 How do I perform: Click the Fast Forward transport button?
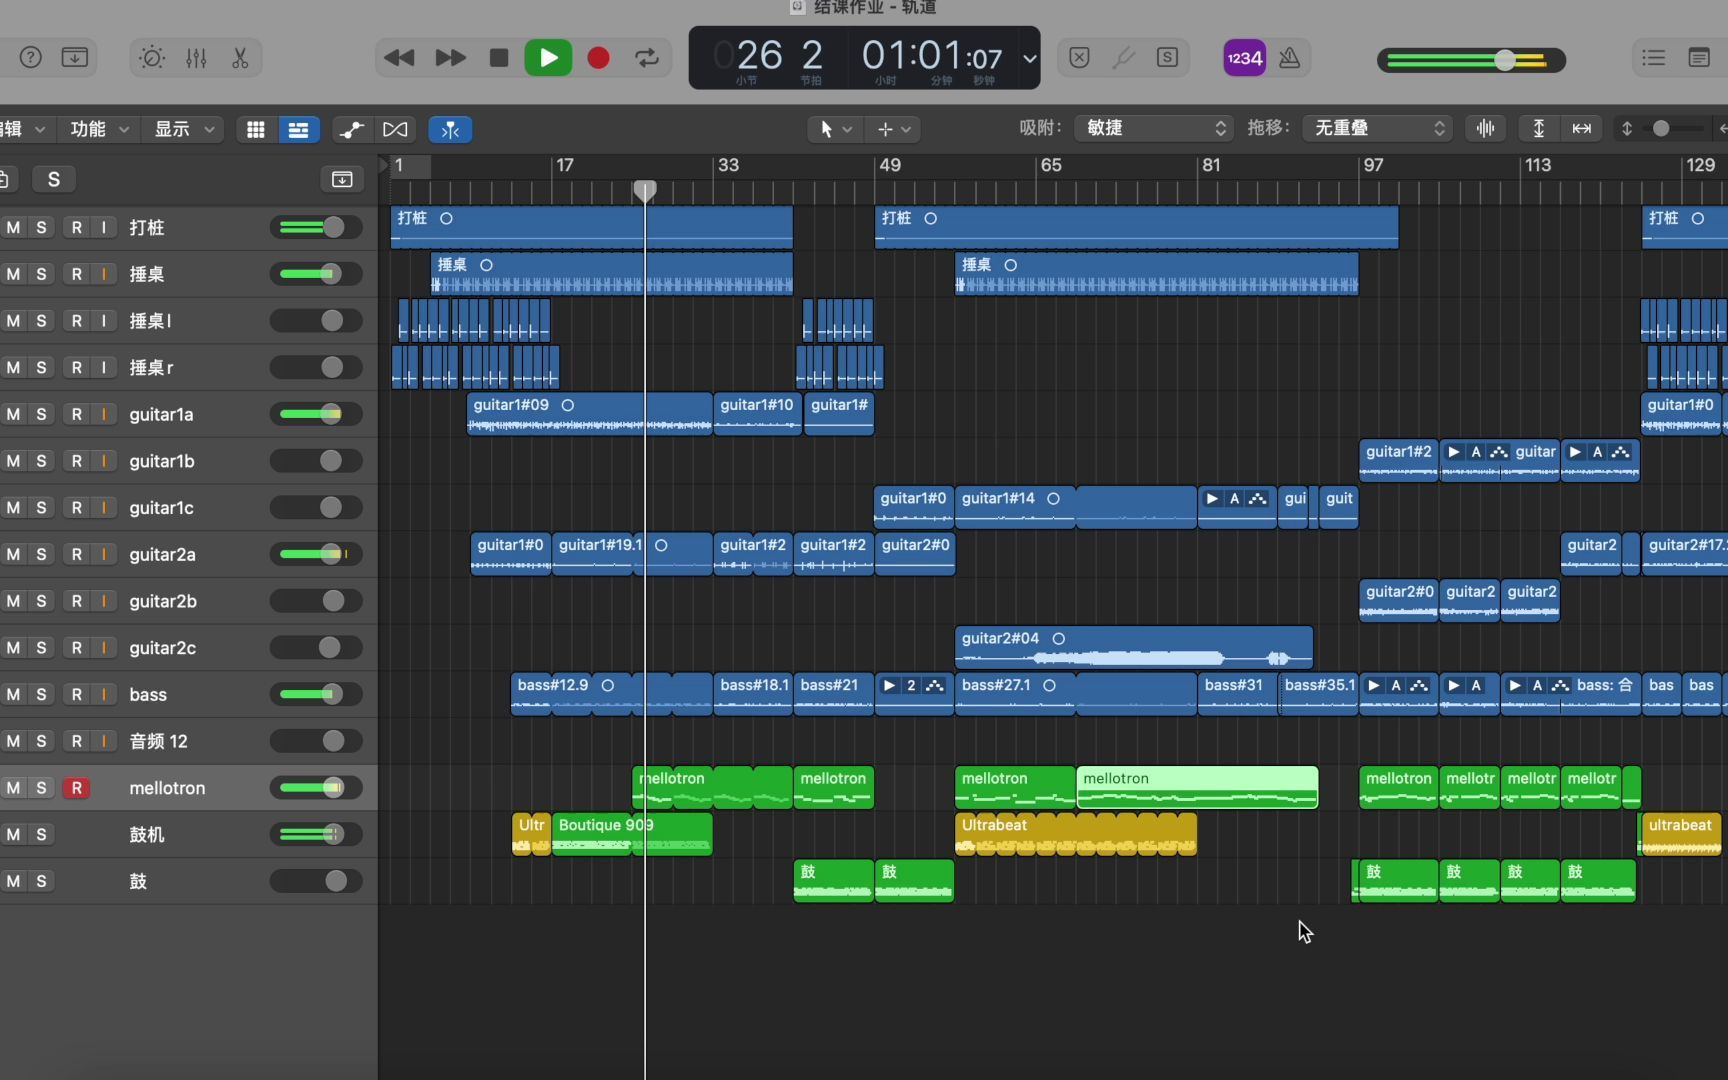[450, 58]
